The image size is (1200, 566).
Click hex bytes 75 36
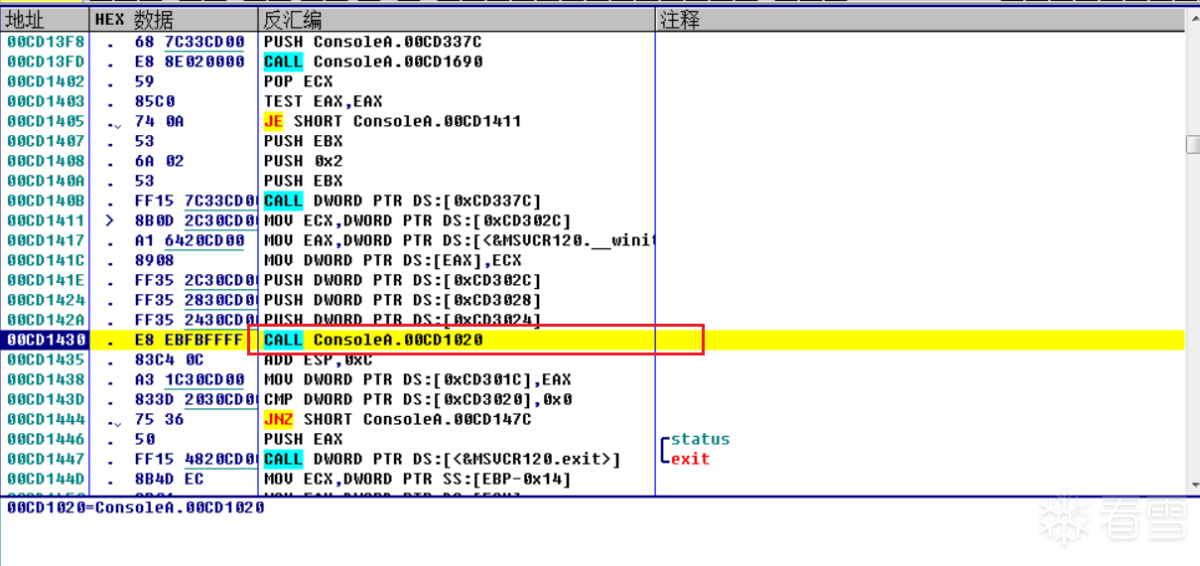[x=159, y=419]
